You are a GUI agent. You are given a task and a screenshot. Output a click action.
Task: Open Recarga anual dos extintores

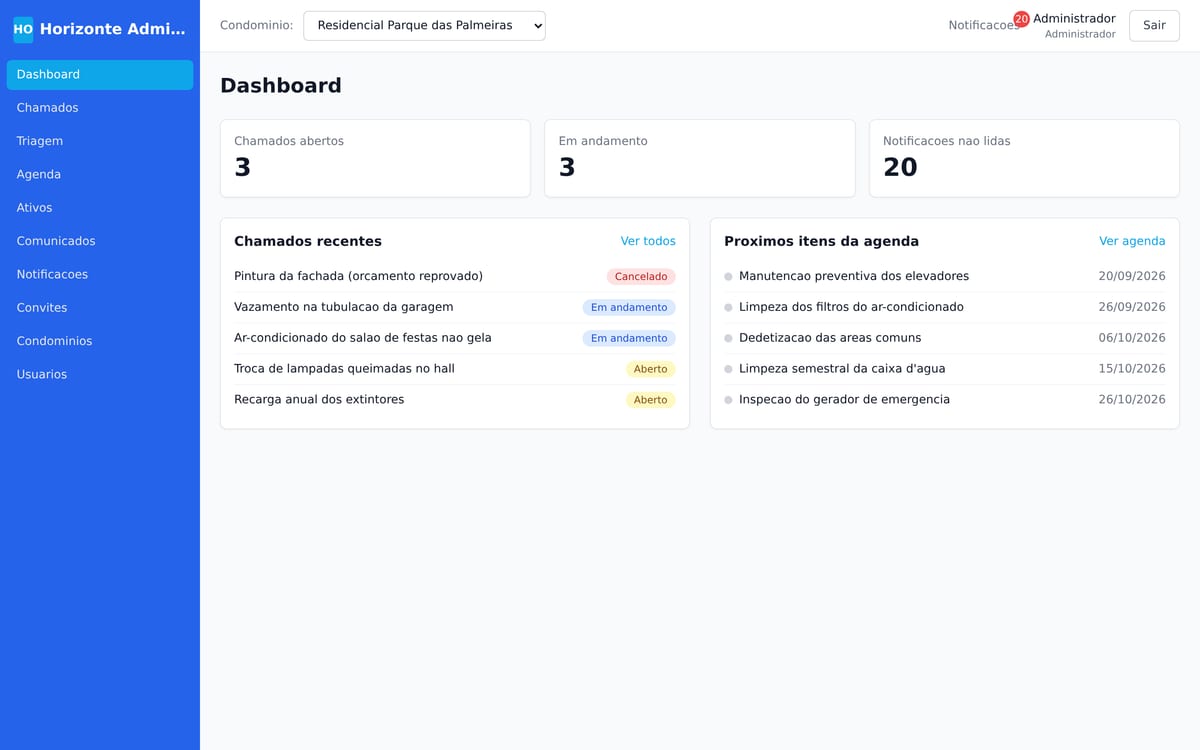319,400
